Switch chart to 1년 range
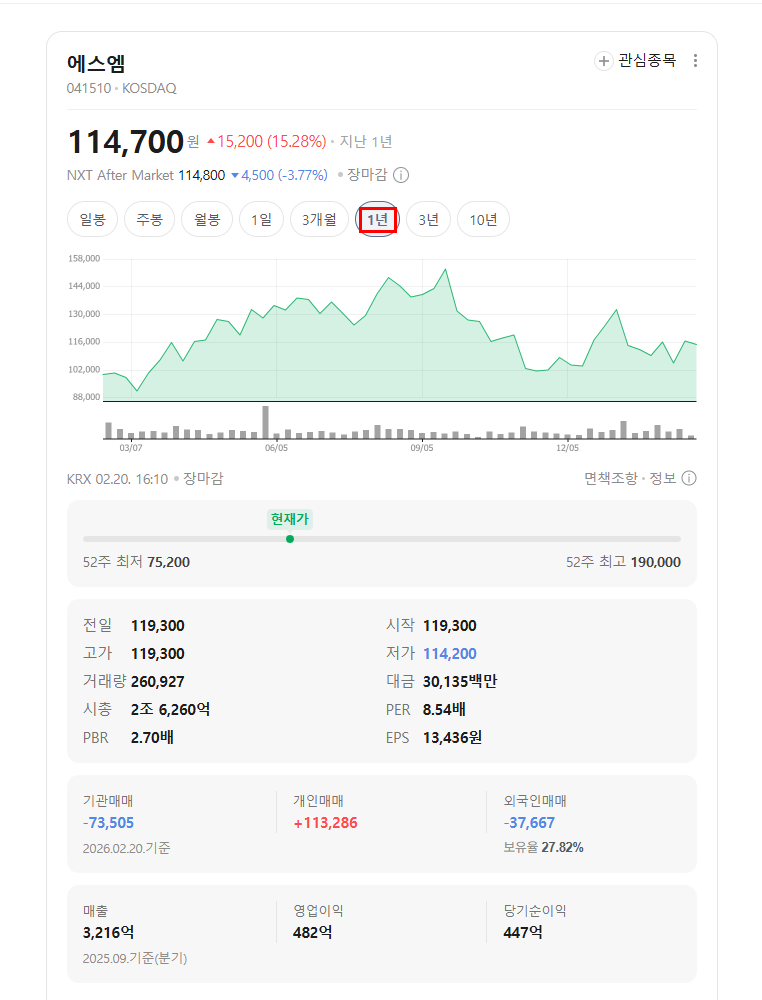762x1000 pixels. (377, 219)
